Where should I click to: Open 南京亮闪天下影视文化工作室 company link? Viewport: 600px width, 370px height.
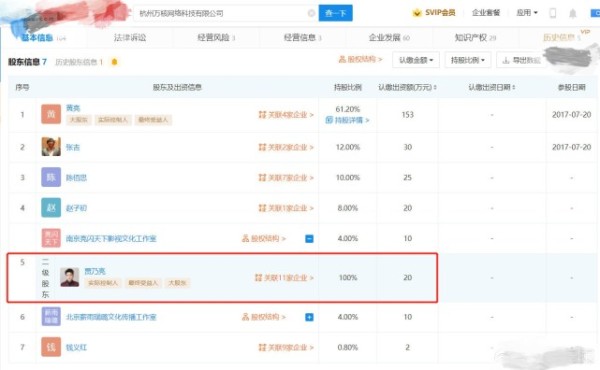point(111,238)
